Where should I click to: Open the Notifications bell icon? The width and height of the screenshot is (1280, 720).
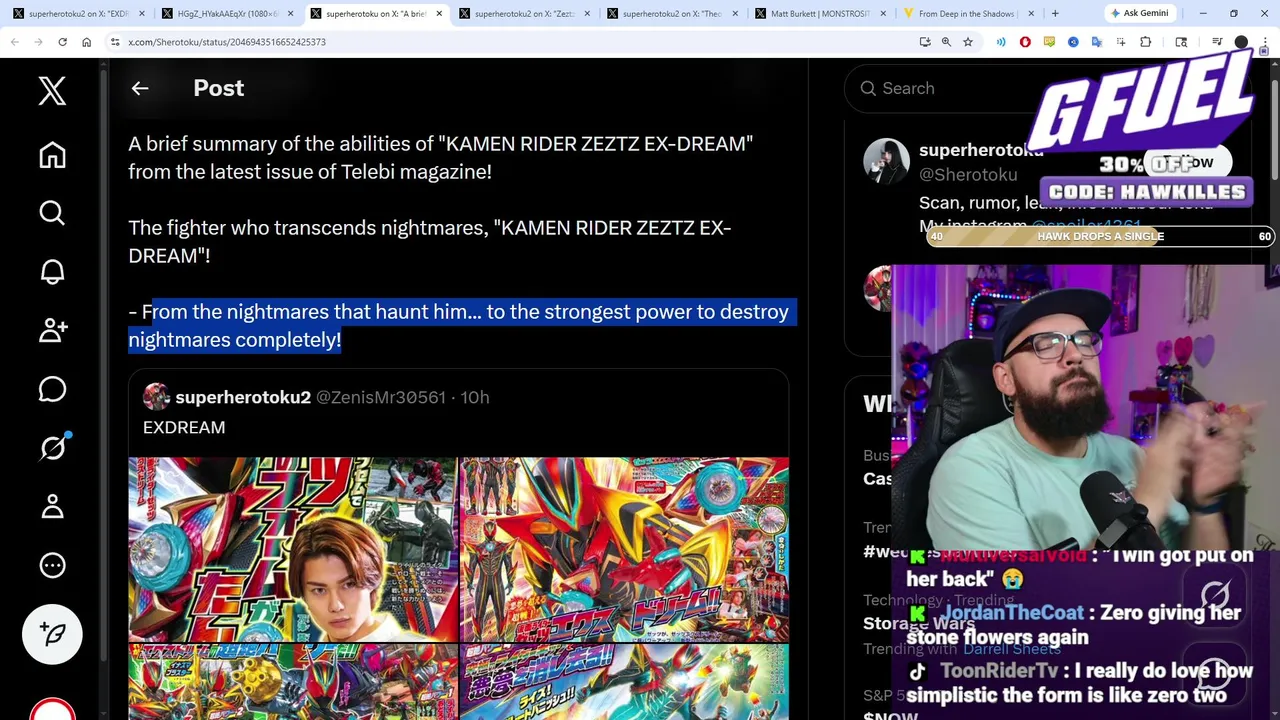tap(52, 272)
